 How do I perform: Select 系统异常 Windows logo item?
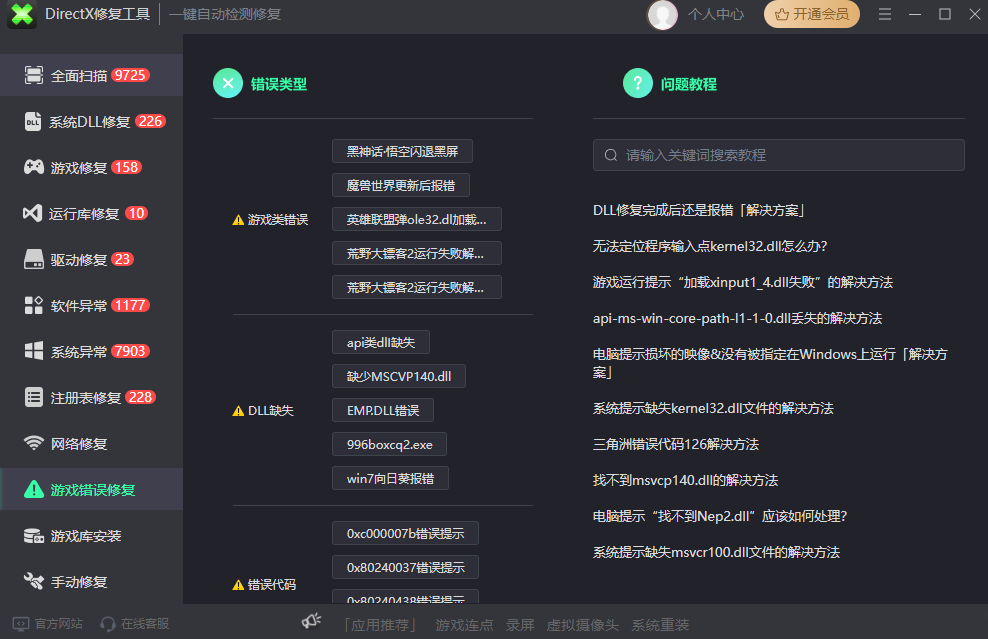click(x=34, y=351)
